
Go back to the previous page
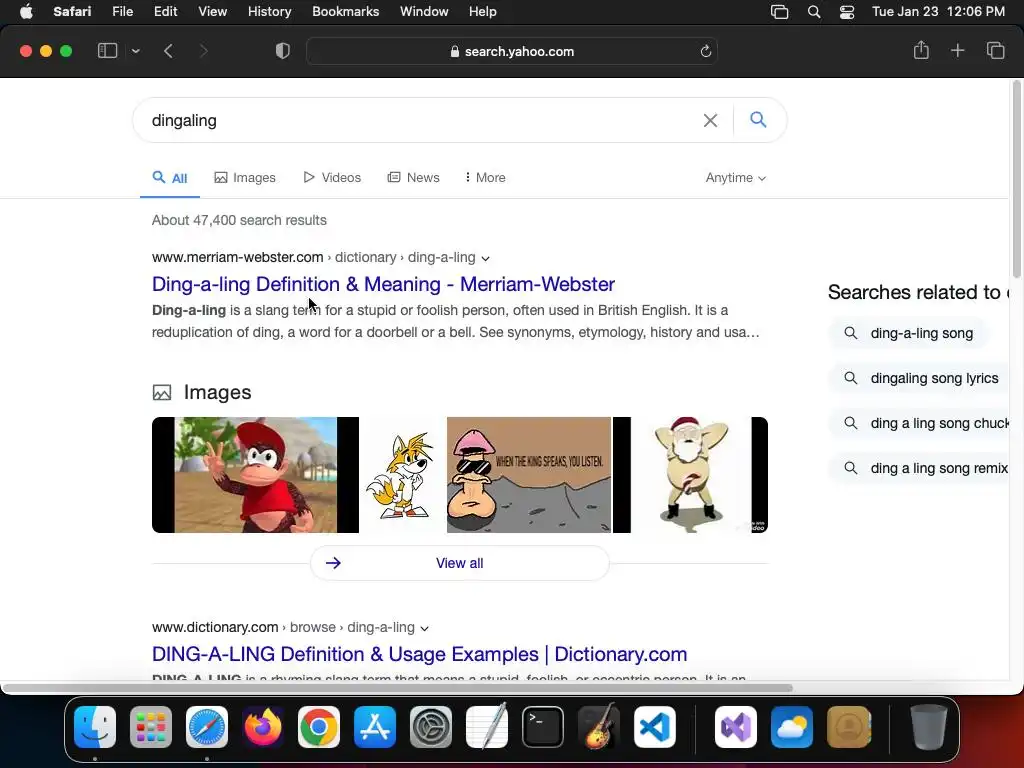click(168, 51)
